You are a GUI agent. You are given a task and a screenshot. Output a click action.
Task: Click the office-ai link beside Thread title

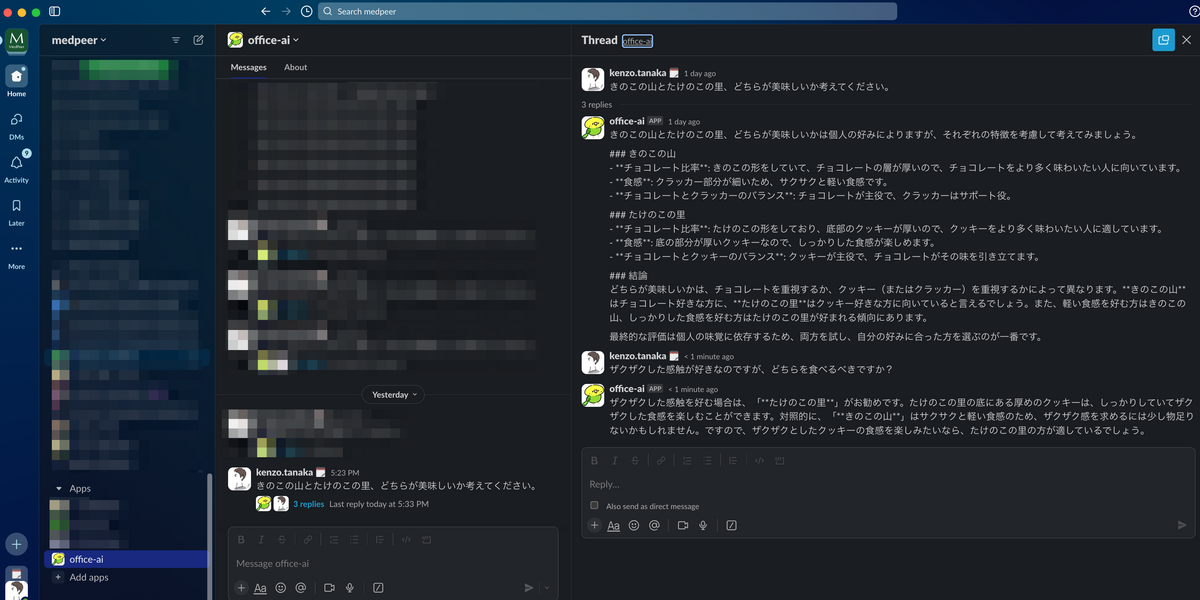[637, 41]
